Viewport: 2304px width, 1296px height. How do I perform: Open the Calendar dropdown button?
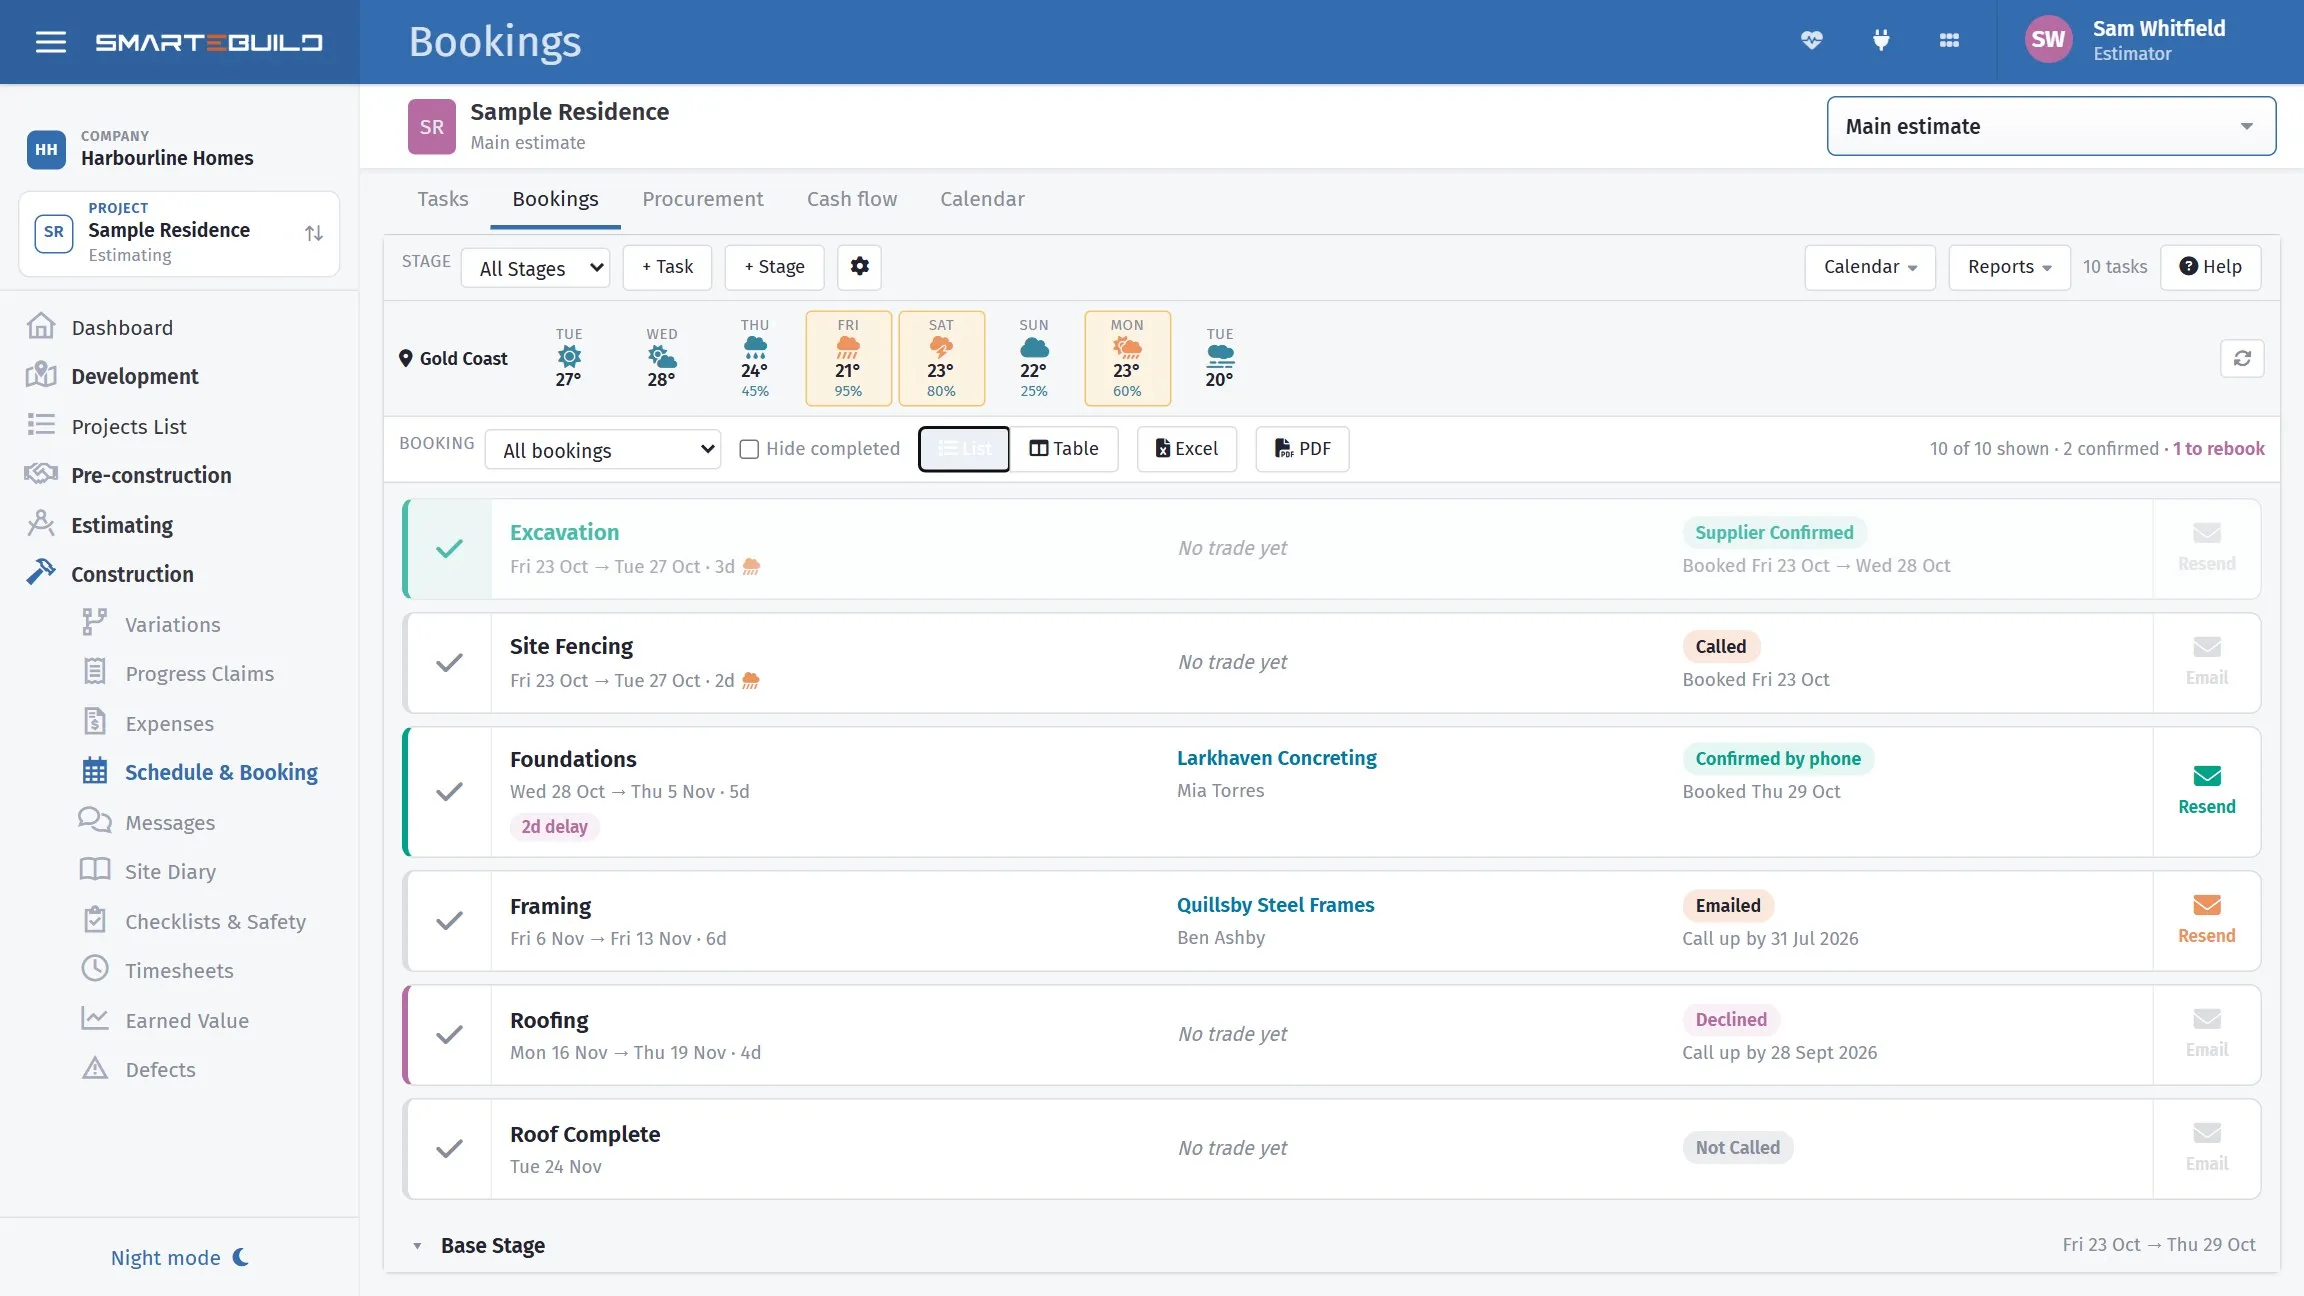[x=1870, y=267]
